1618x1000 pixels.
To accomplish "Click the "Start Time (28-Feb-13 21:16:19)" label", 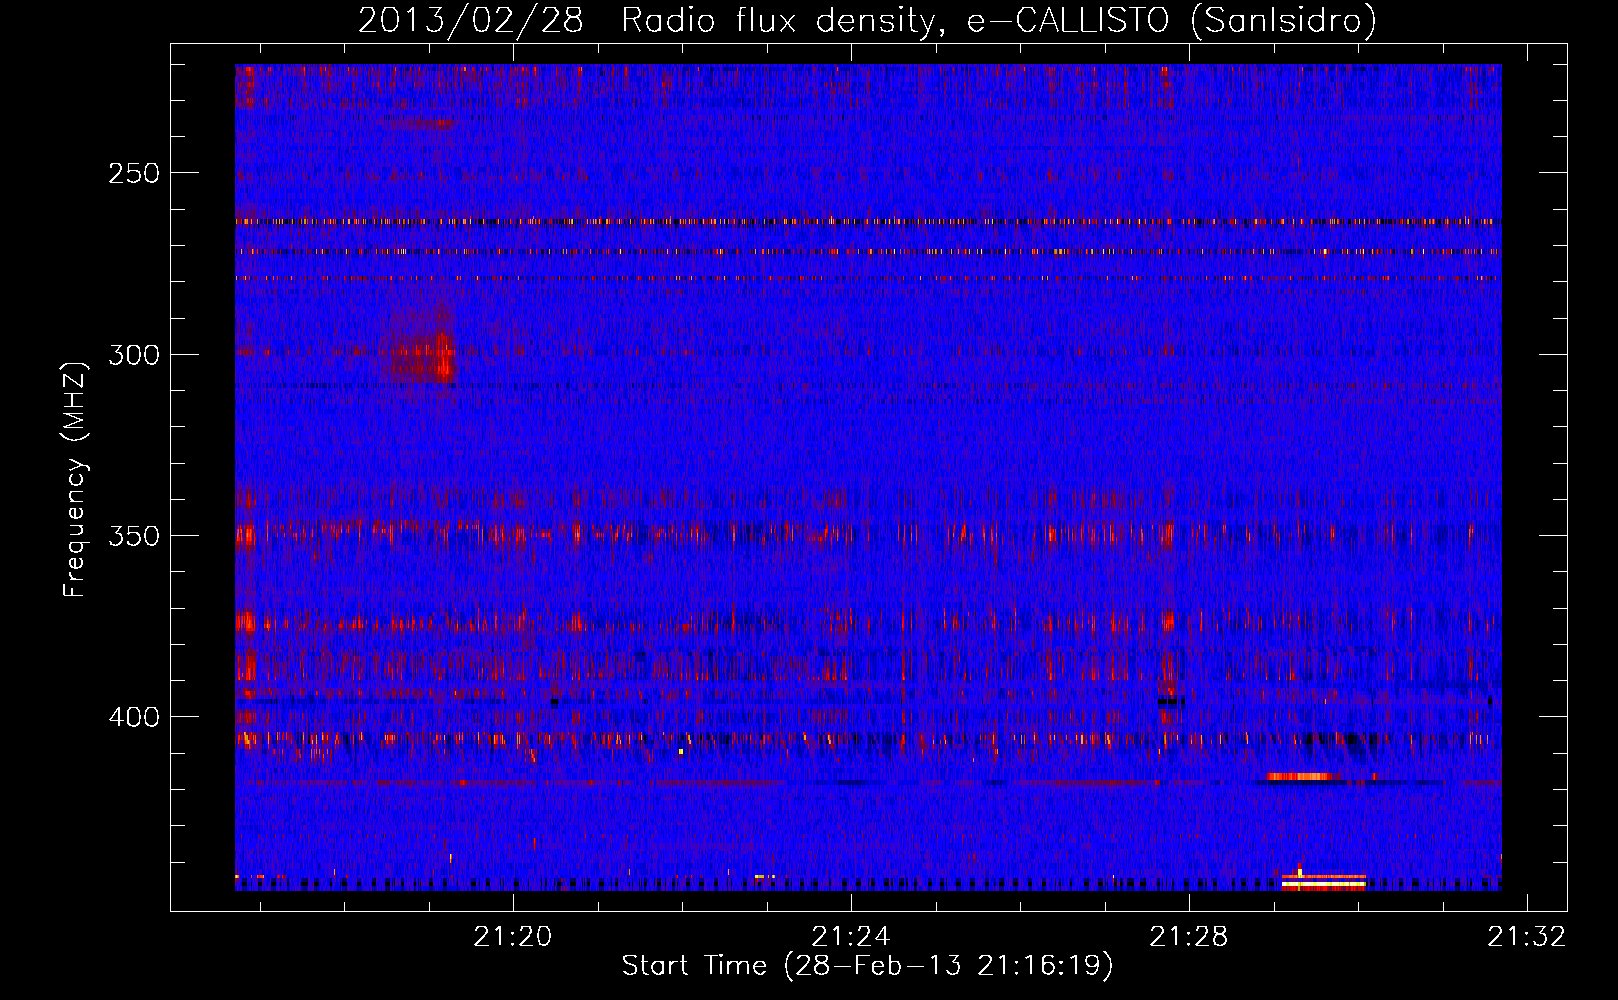I will click(x=867, y=966).
